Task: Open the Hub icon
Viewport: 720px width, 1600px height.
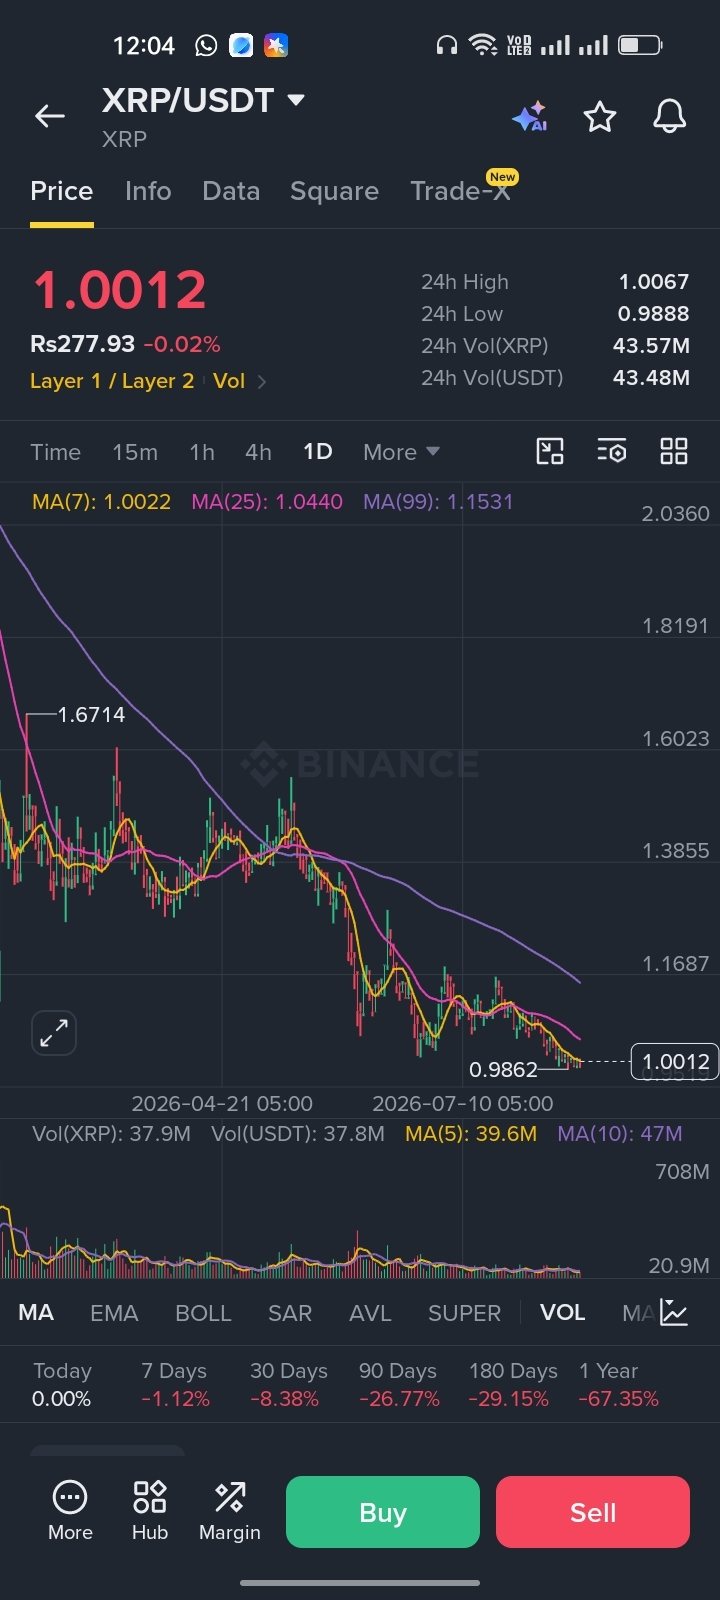Action: [150, 1511]
